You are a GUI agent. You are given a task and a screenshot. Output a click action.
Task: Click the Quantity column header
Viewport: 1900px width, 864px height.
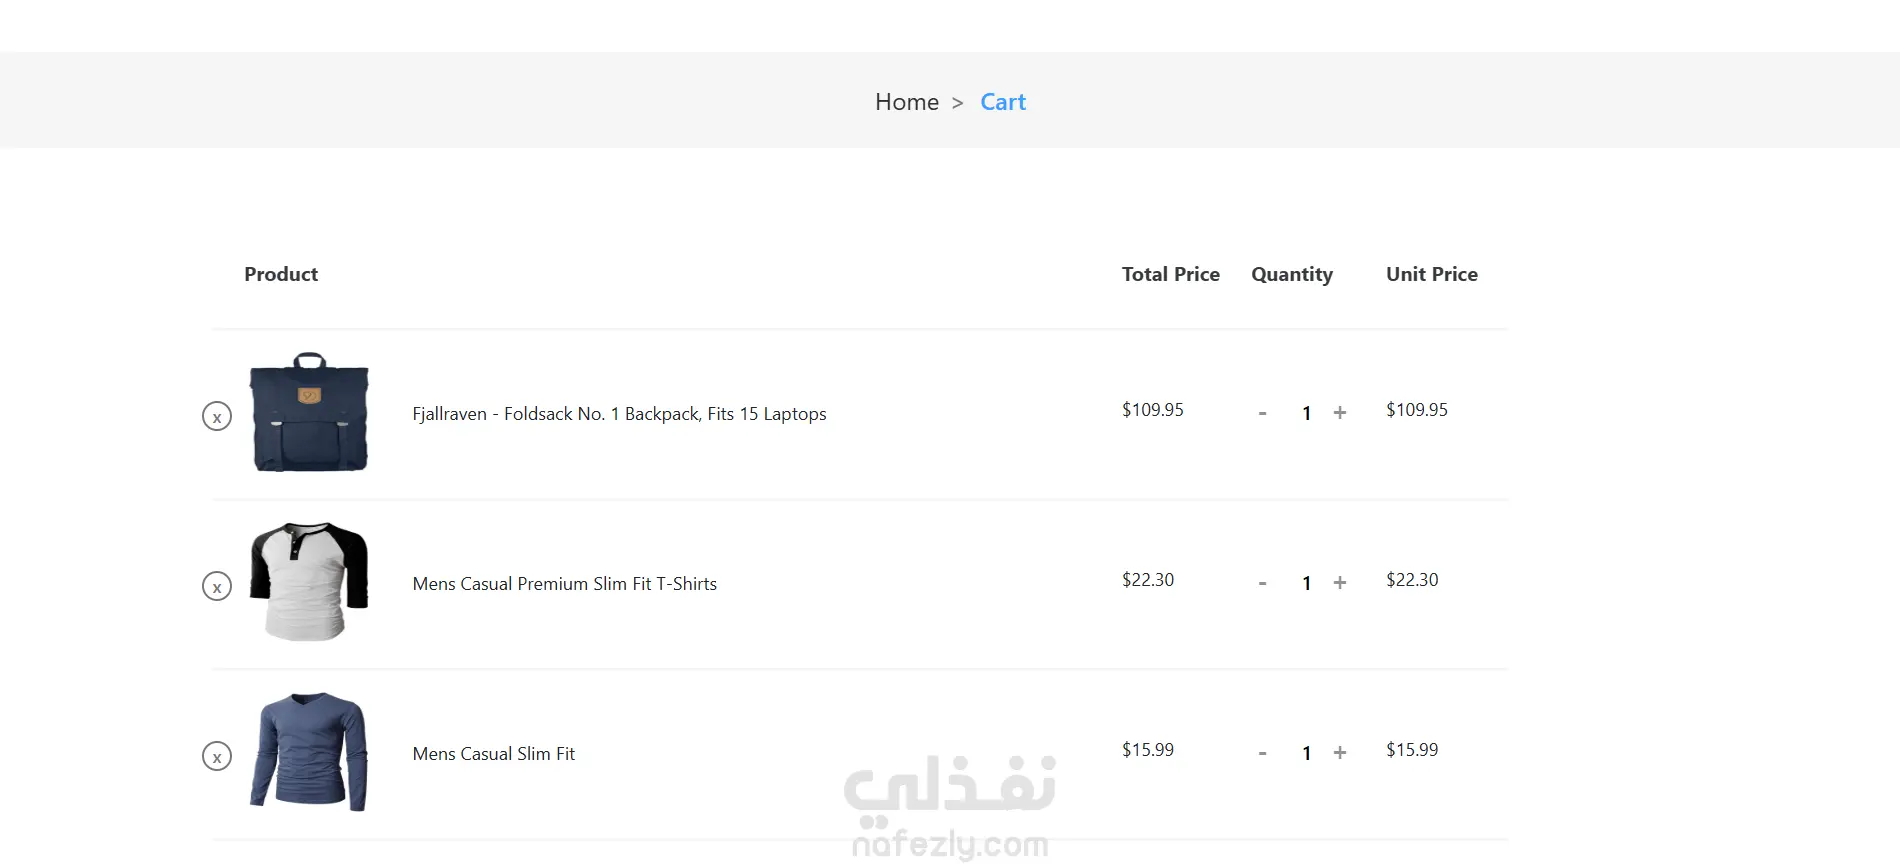(1292, 274)
